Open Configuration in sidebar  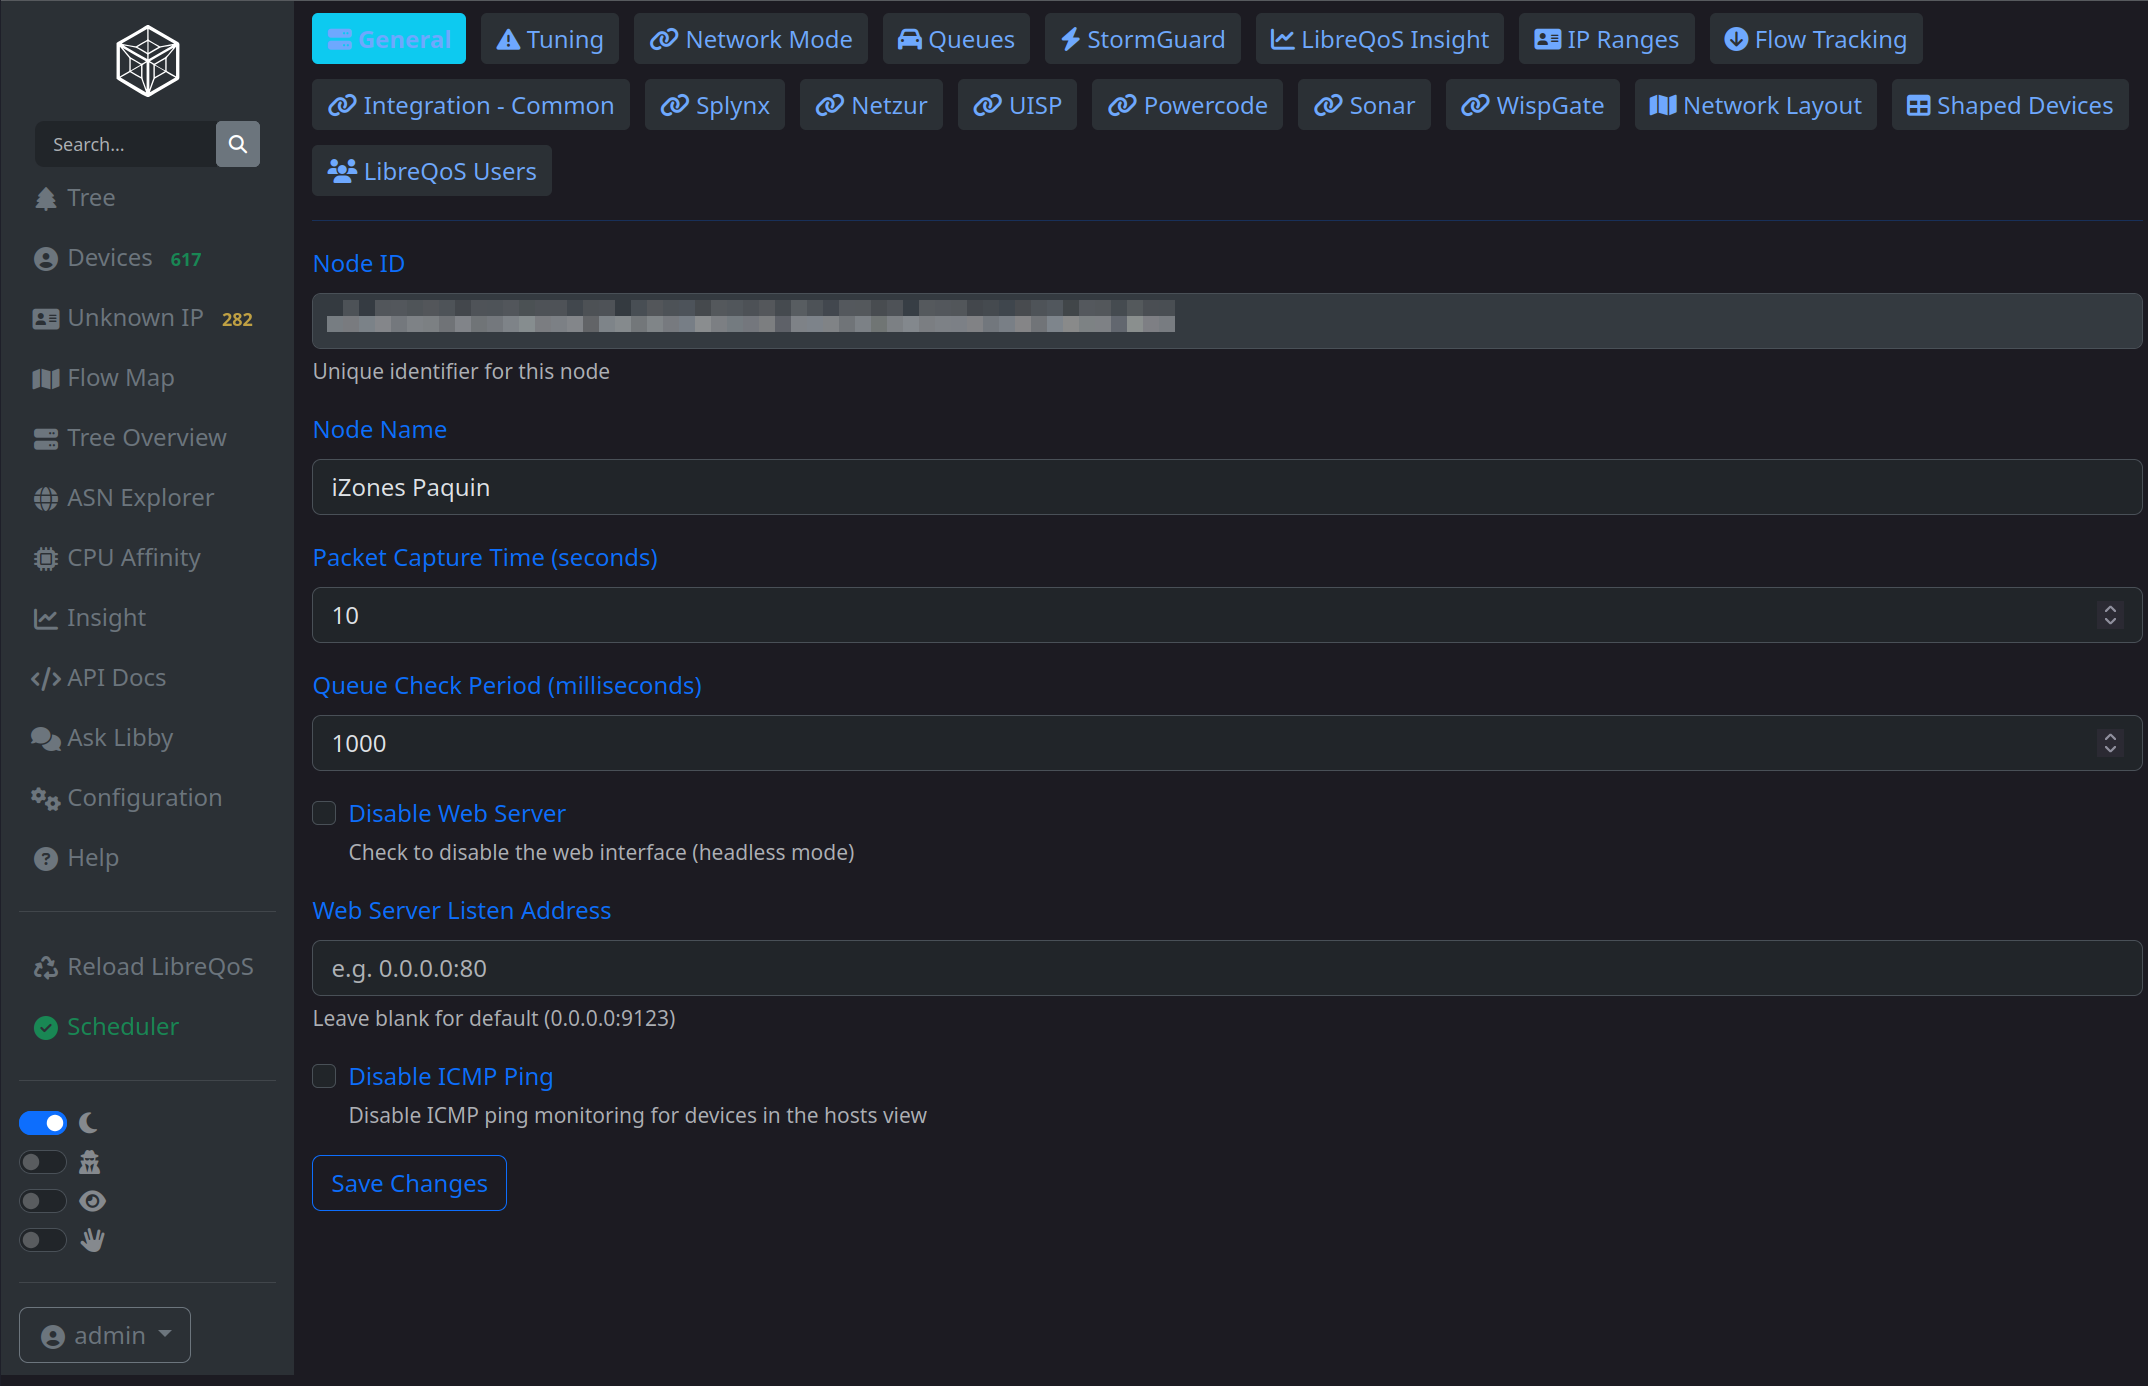[x=127, y=798]
